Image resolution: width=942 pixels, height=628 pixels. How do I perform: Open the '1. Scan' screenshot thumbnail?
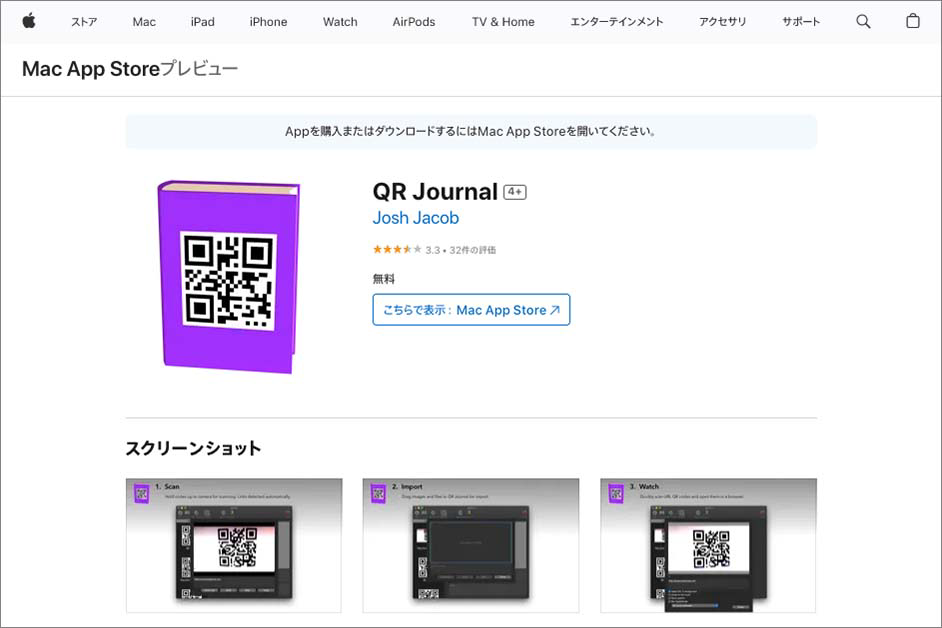coord(232,546)
